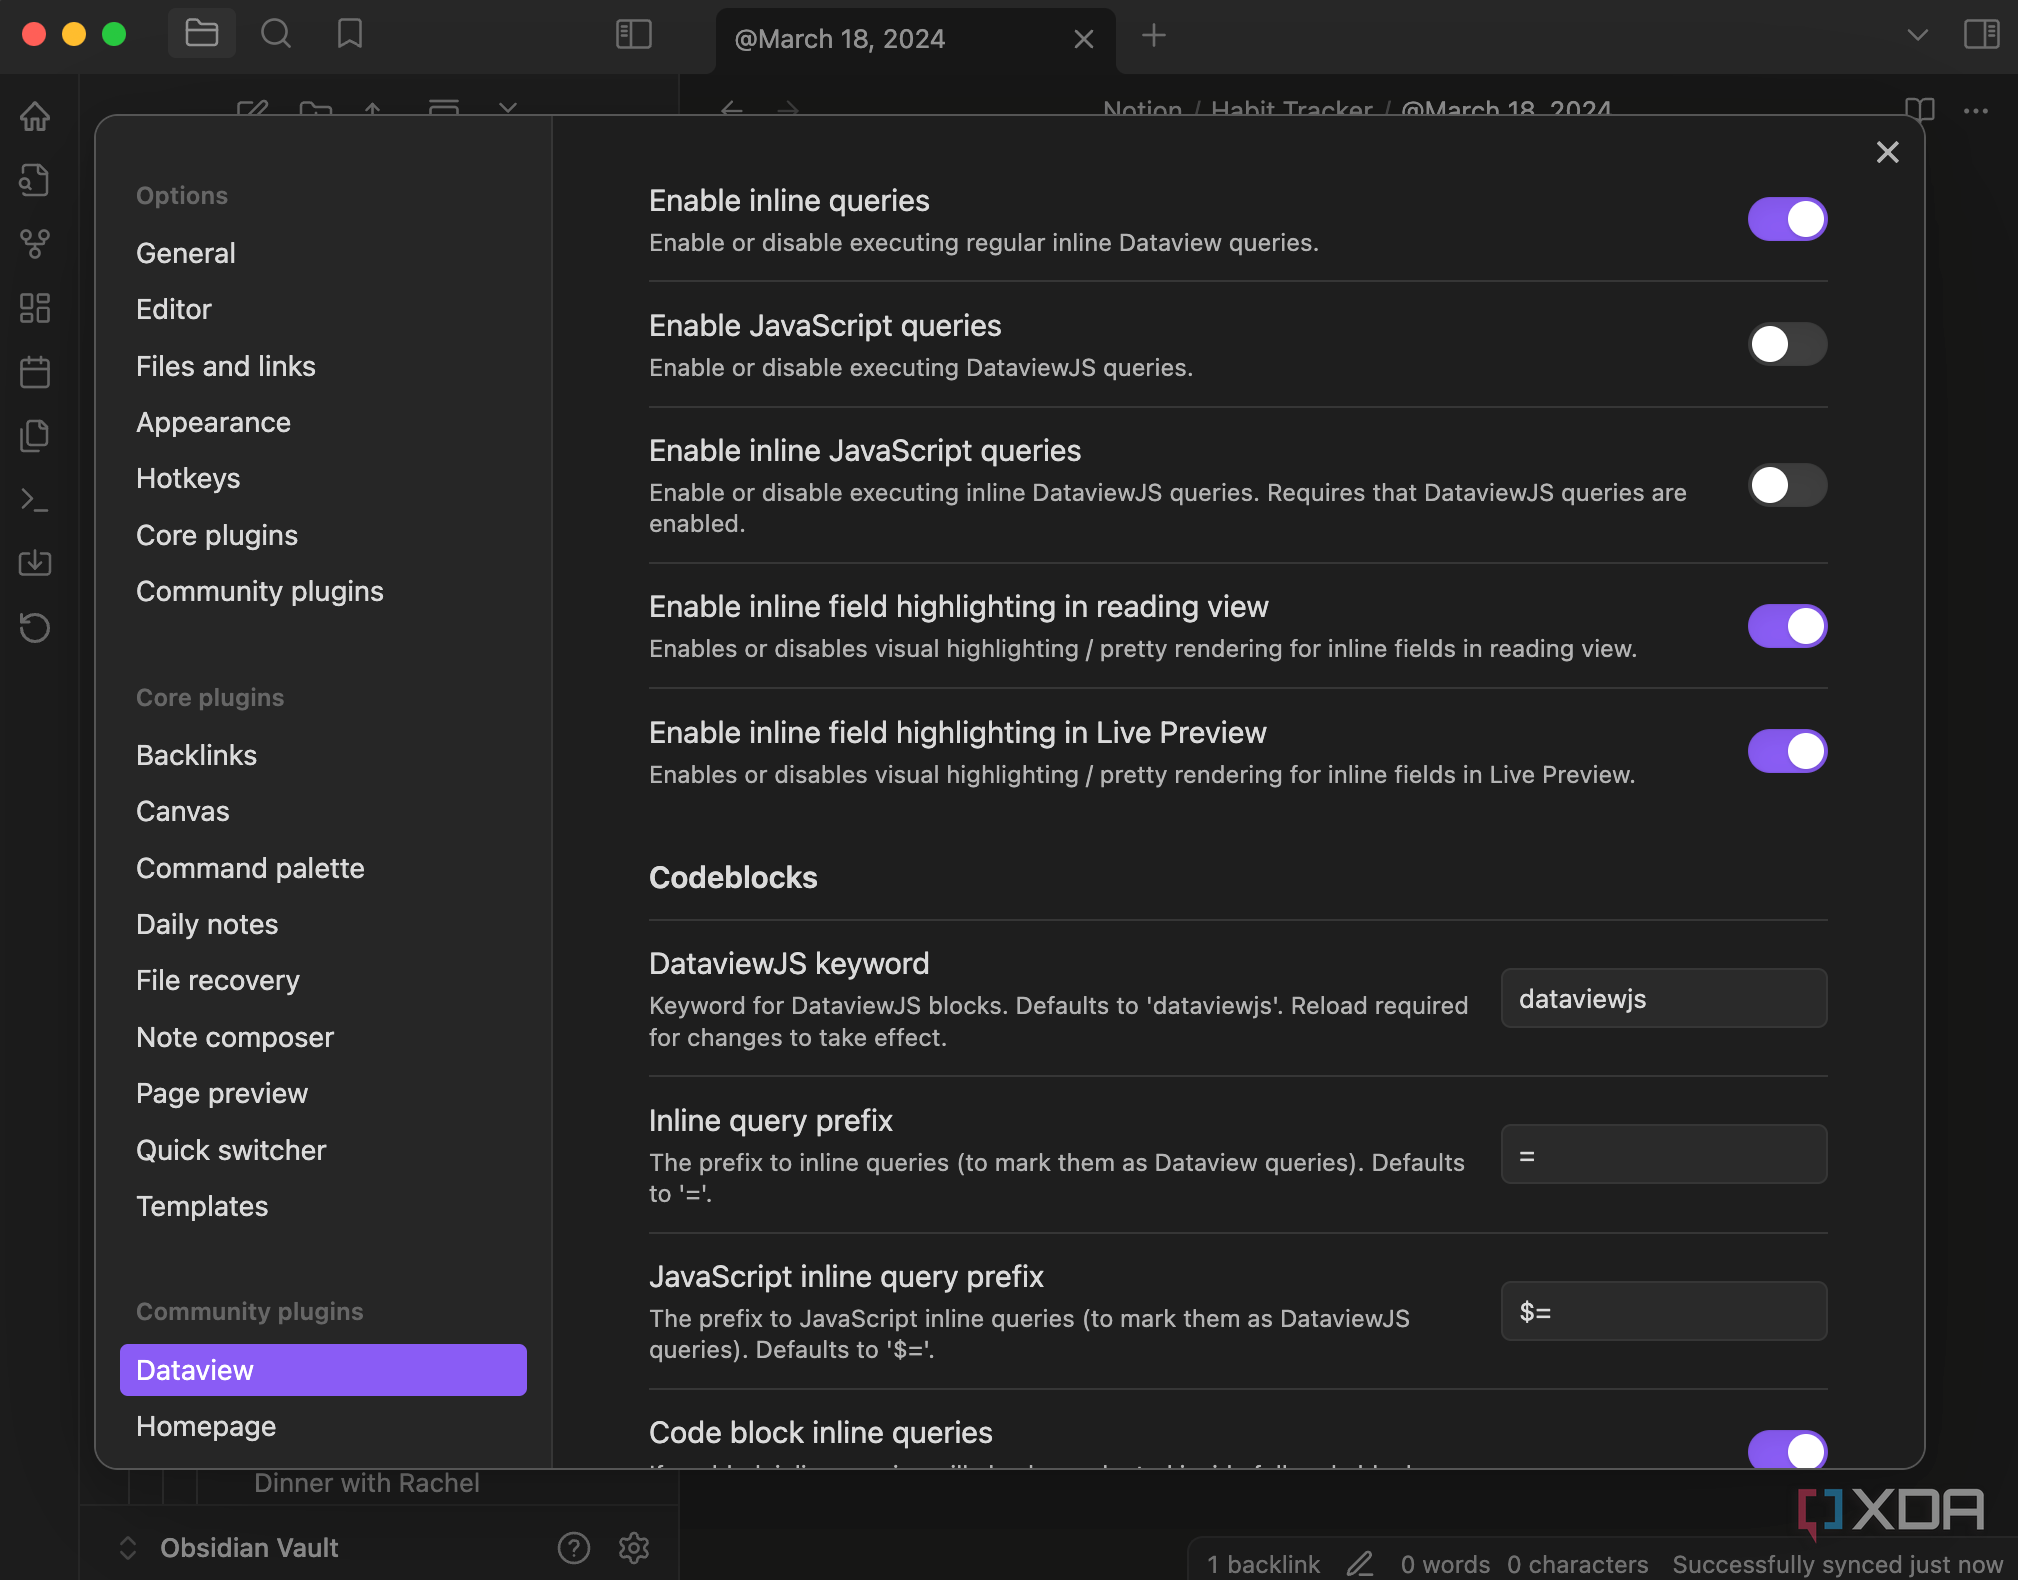
Task: Open Homepage plugin settings
Action: click(323, 1426)
